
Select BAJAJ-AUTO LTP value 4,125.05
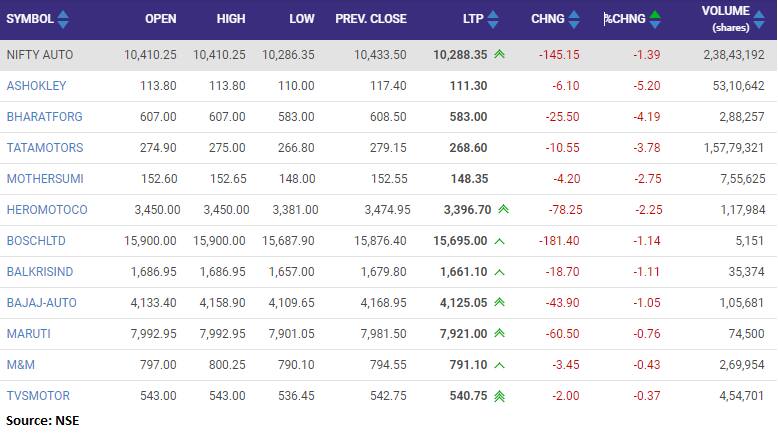pos(463,303)
